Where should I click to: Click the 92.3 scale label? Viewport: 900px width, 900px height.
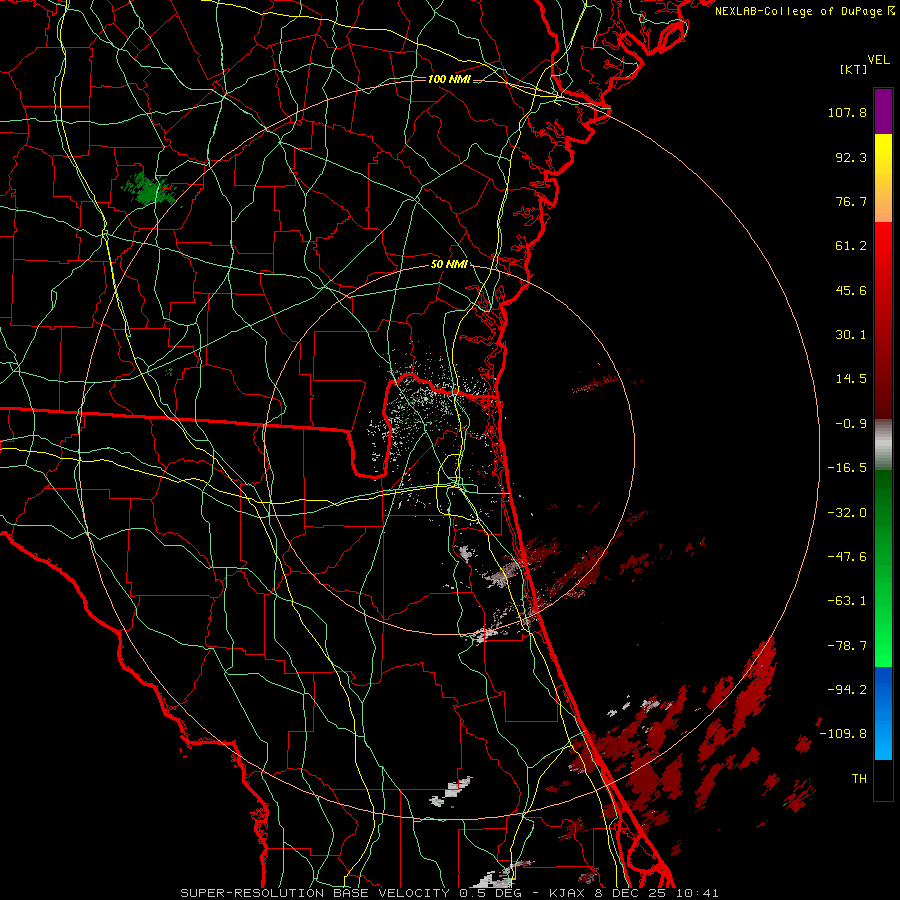tap(851, 157)
